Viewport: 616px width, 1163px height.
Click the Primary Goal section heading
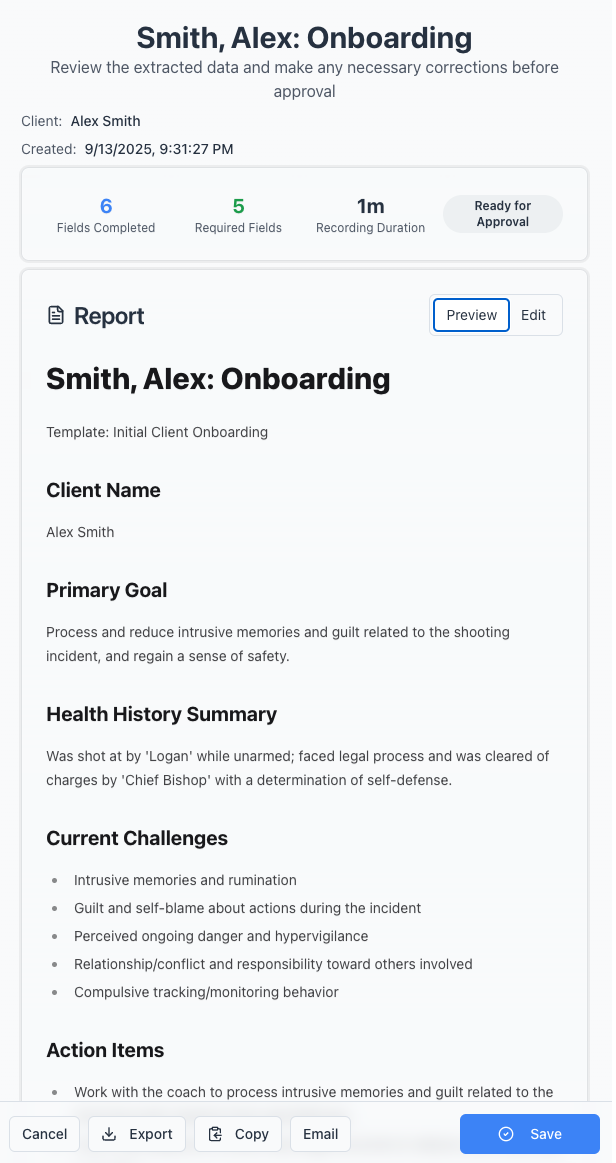pos(106,590)
